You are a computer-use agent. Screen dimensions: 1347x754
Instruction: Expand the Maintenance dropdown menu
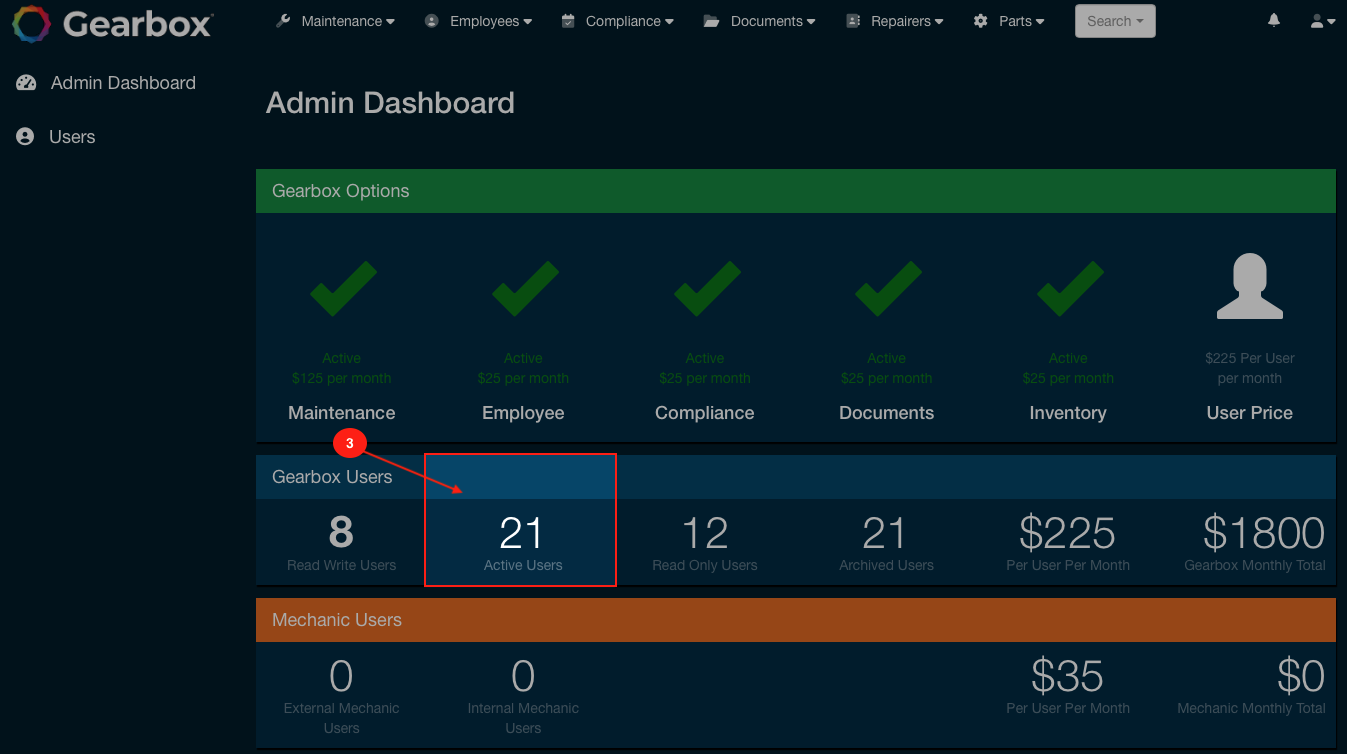click(x=335, y=21)
